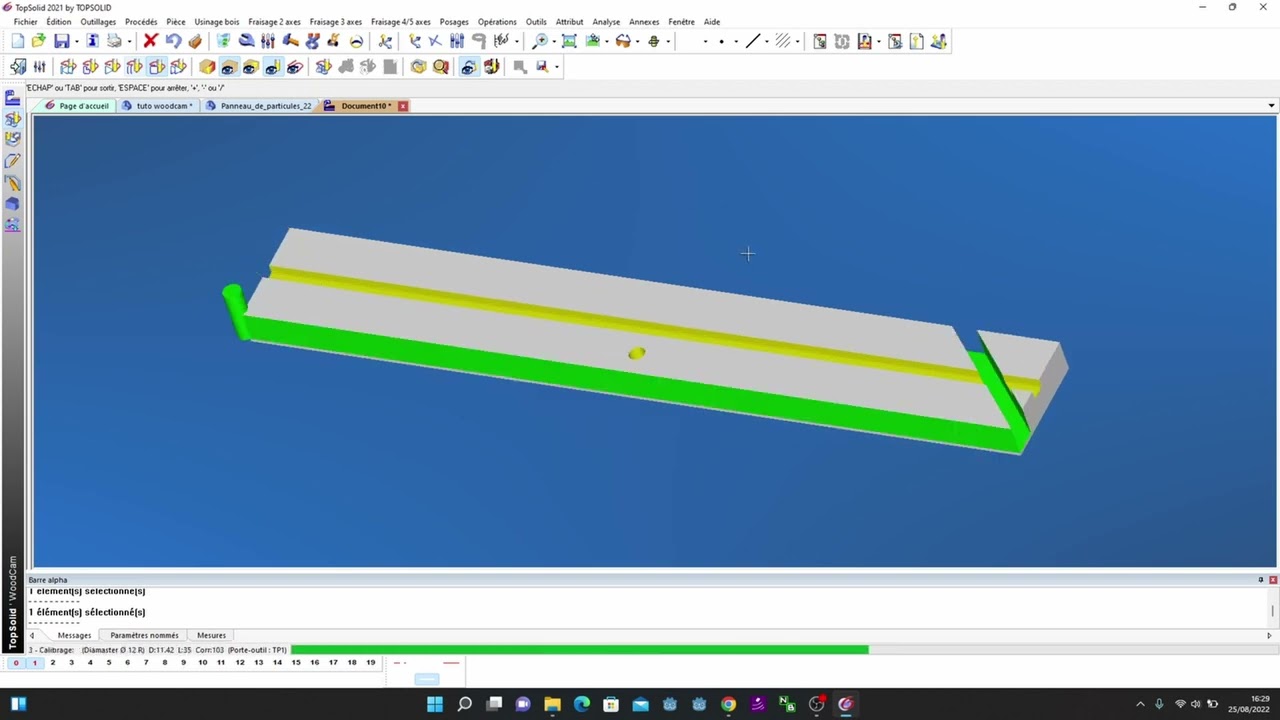Toggle layer 10 in the layer bar

[202, 662]
